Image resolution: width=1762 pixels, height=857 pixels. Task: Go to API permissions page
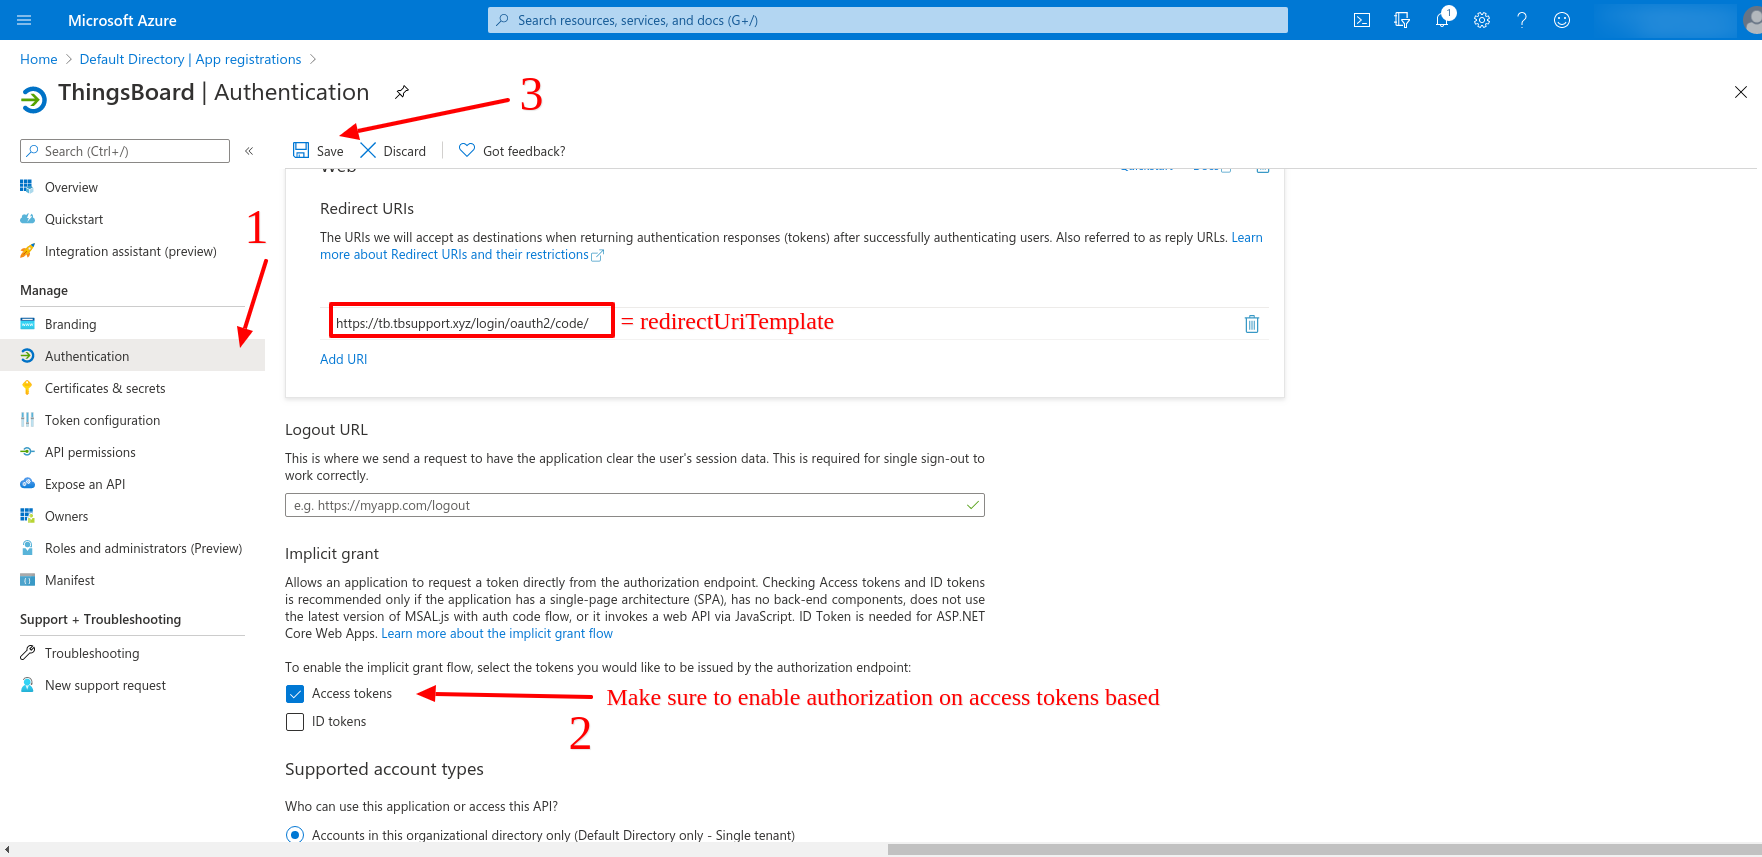[x=90, y=452]
